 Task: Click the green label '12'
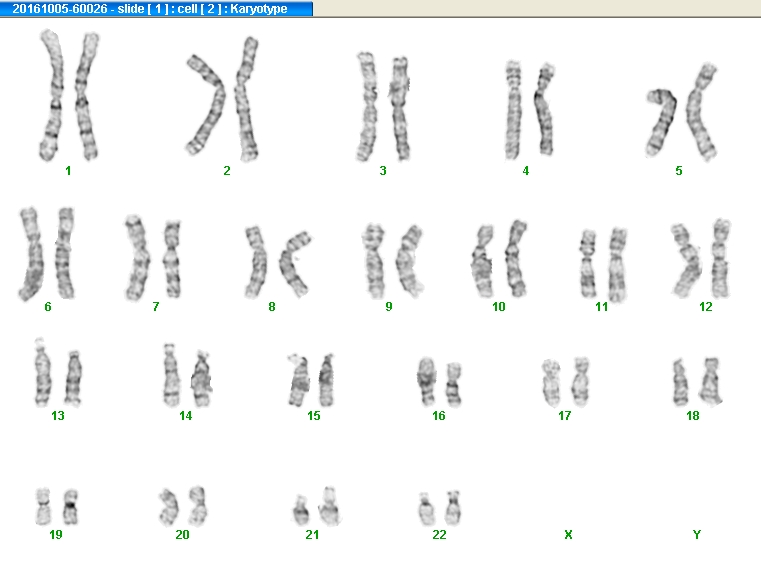706,307
